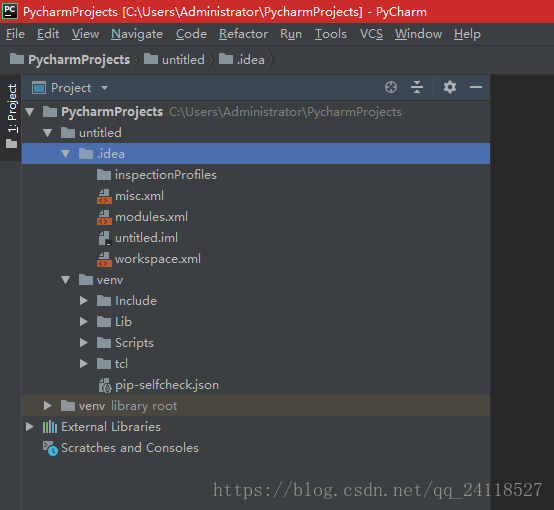Click the External Libraries bars icon
Image resolution: width=554 pixels, height=510 pixels.
[50, 427]
